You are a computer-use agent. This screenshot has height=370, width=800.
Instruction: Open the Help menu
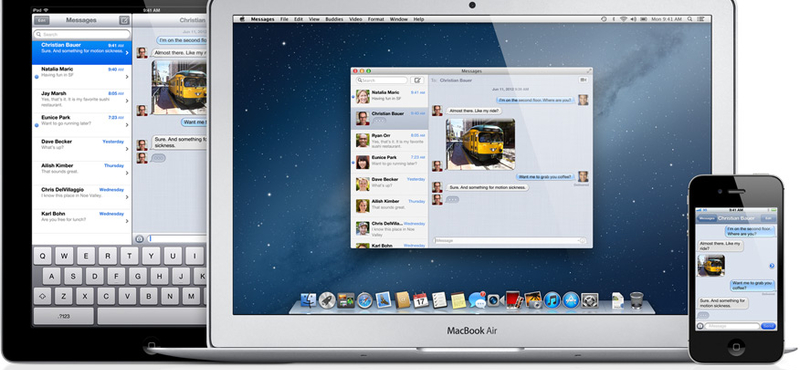click(419, 19)
